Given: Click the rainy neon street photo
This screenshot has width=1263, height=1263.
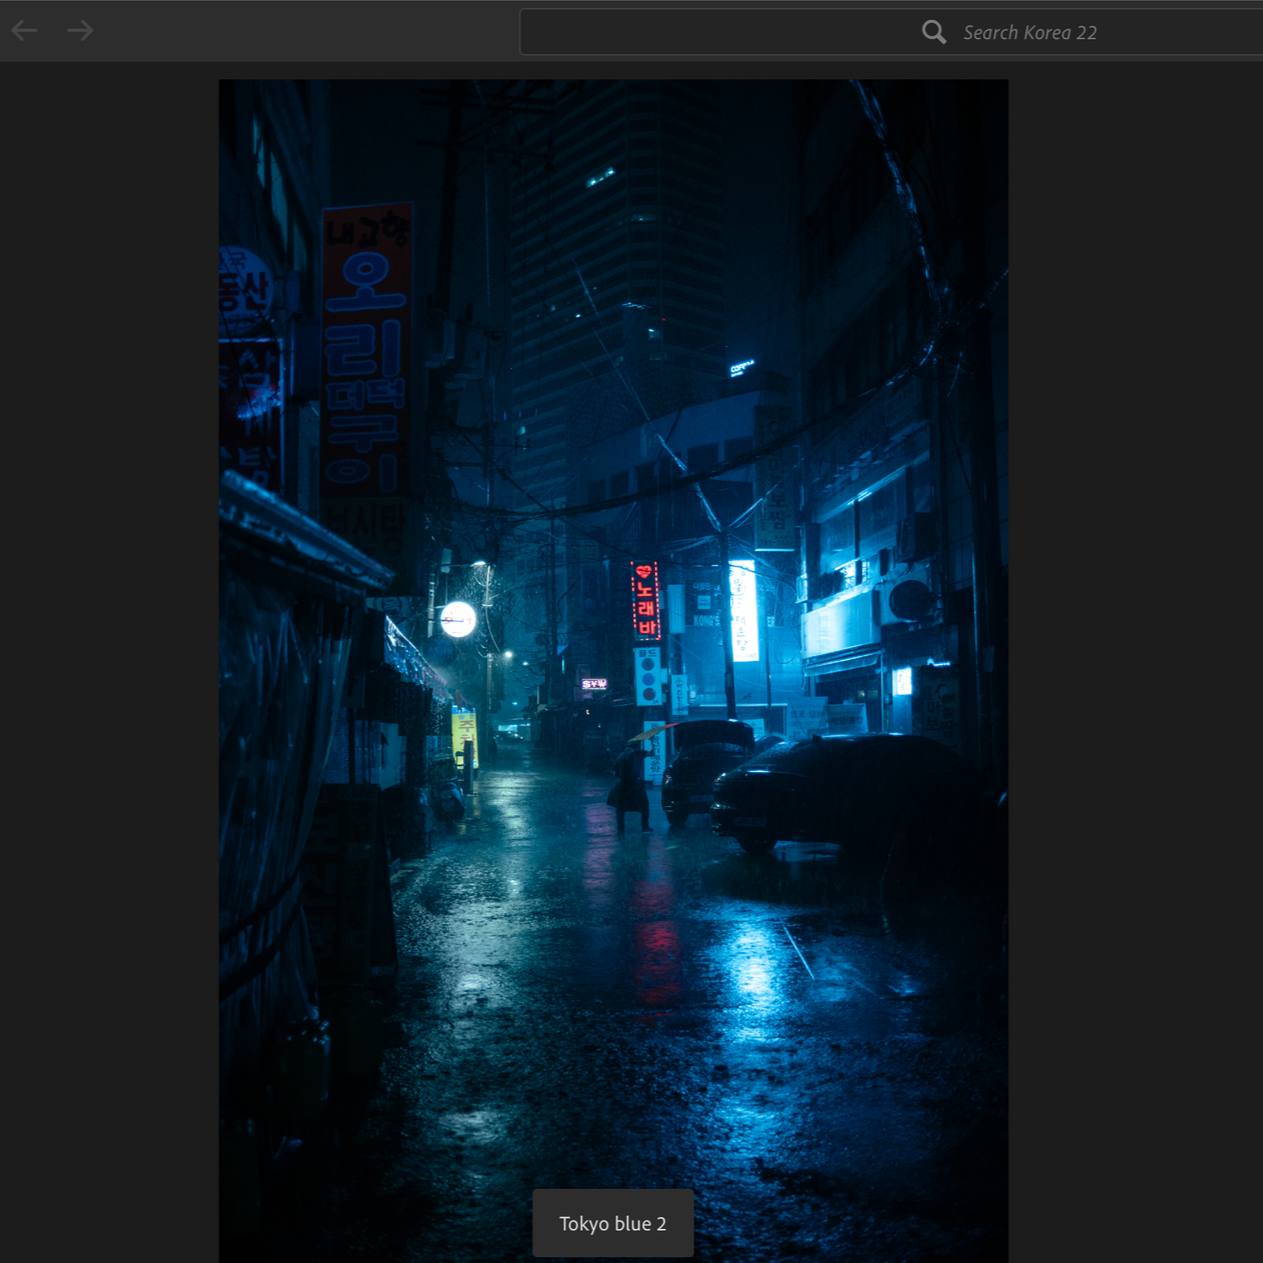Looking at the screenshot, I should click(613, 671).
